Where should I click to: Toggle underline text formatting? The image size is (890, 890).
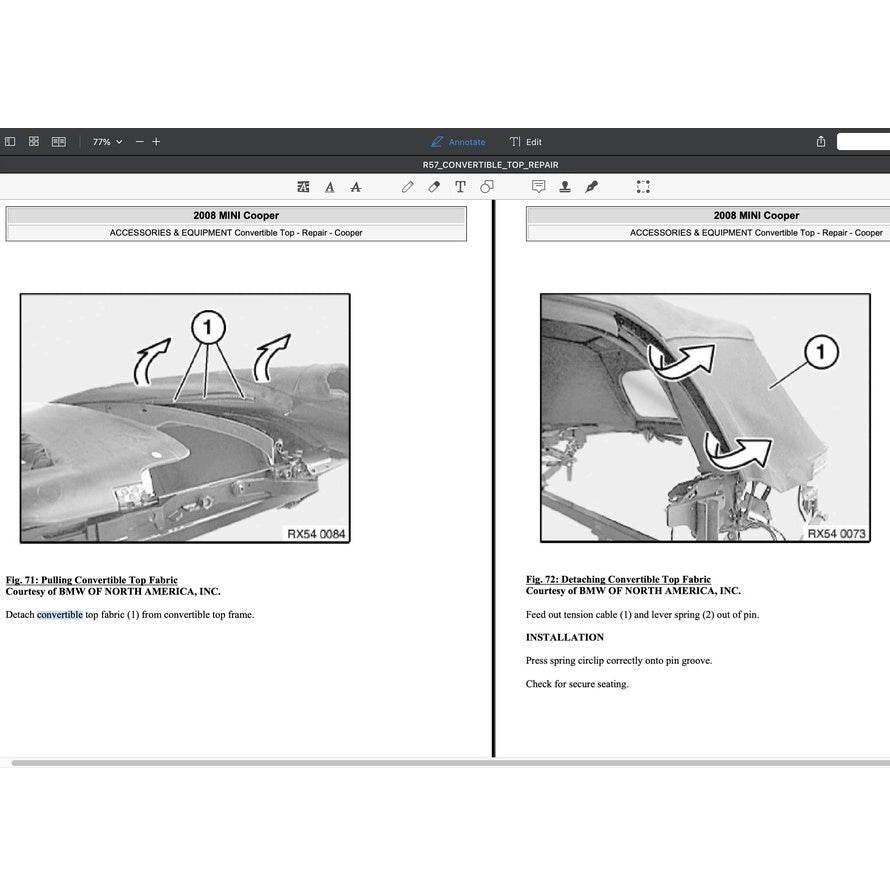pos(329,186)
